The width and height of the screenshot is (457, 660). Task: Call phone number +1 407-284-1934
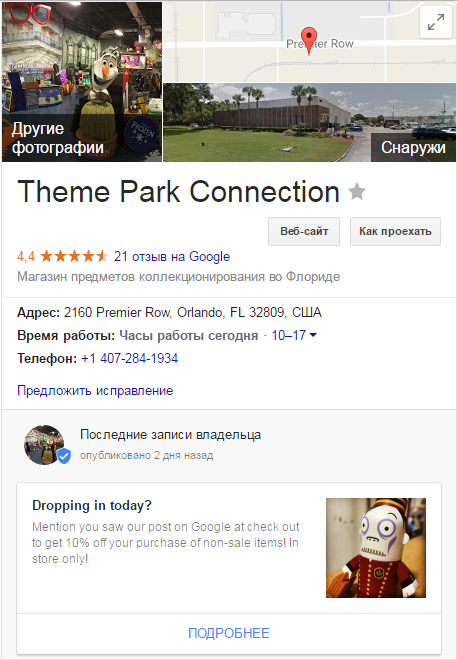pyautogui.click(x=129, y=358)
